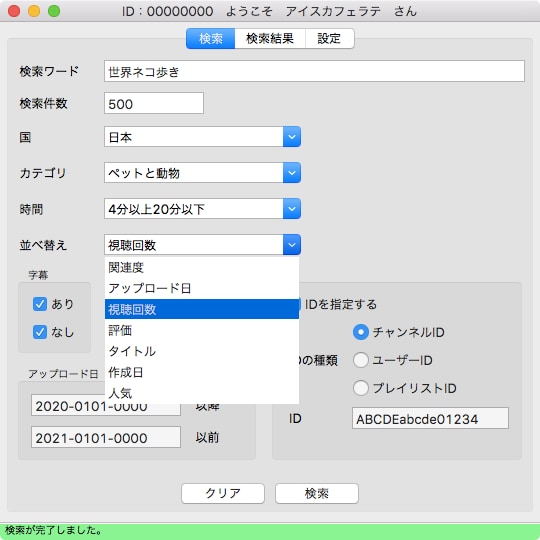The width and height of the screenshot is (540, 540).
Task: Select 視聴回数 highlighted option
Action: (x=202, y=309)
